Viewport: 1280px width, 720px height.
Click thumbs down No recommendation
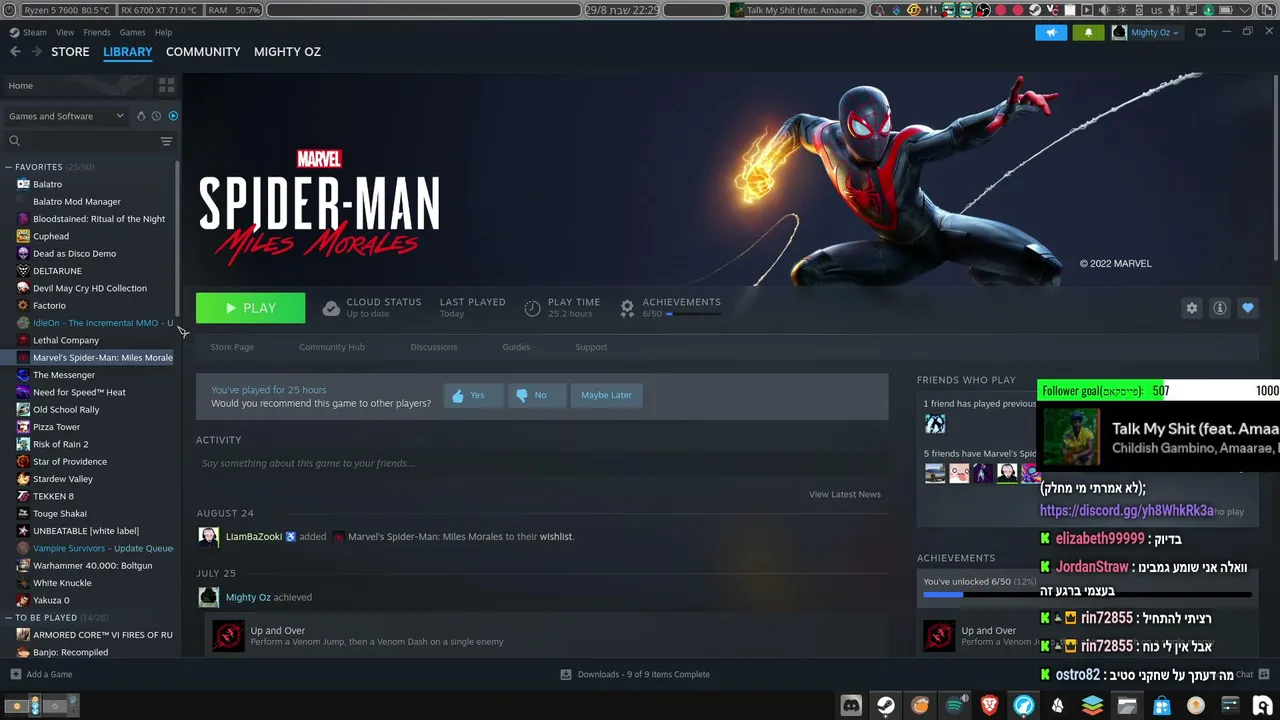pyautogui.click(x=537, y=395)
